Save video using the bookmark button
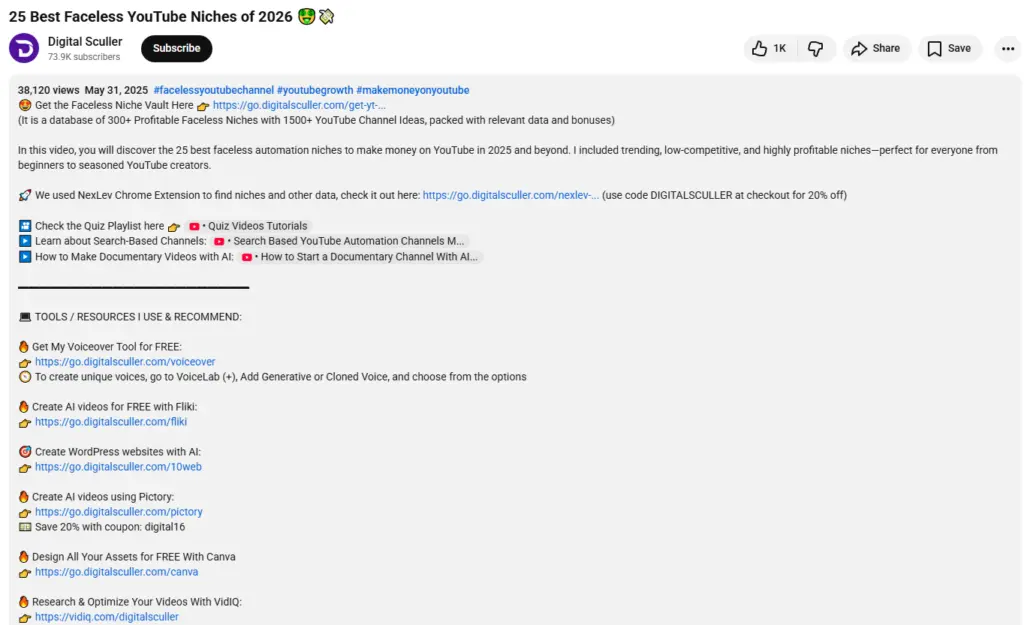 (x=948, y=48)
